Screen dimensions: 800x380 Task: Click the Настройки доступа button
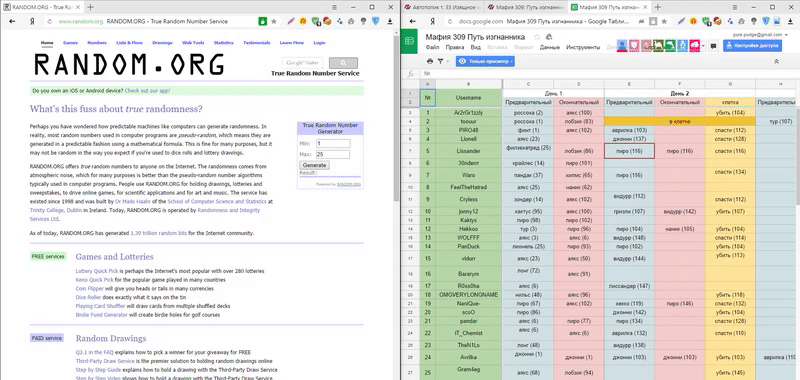(752, 45)
